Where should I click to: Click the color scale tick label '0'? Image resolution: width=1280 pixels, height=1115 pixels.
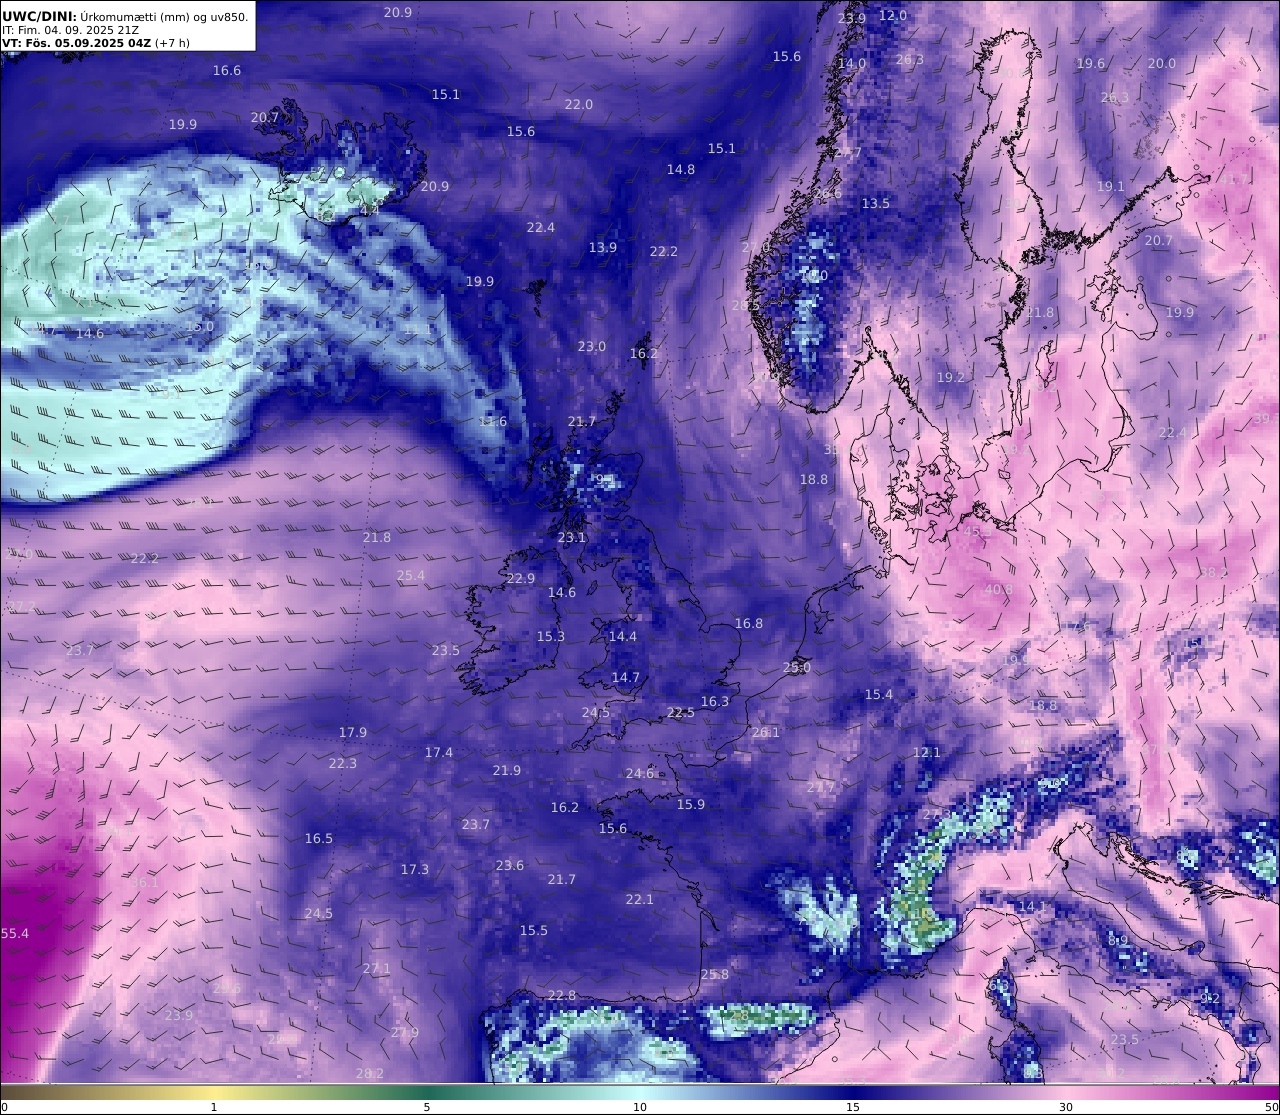4,1107
